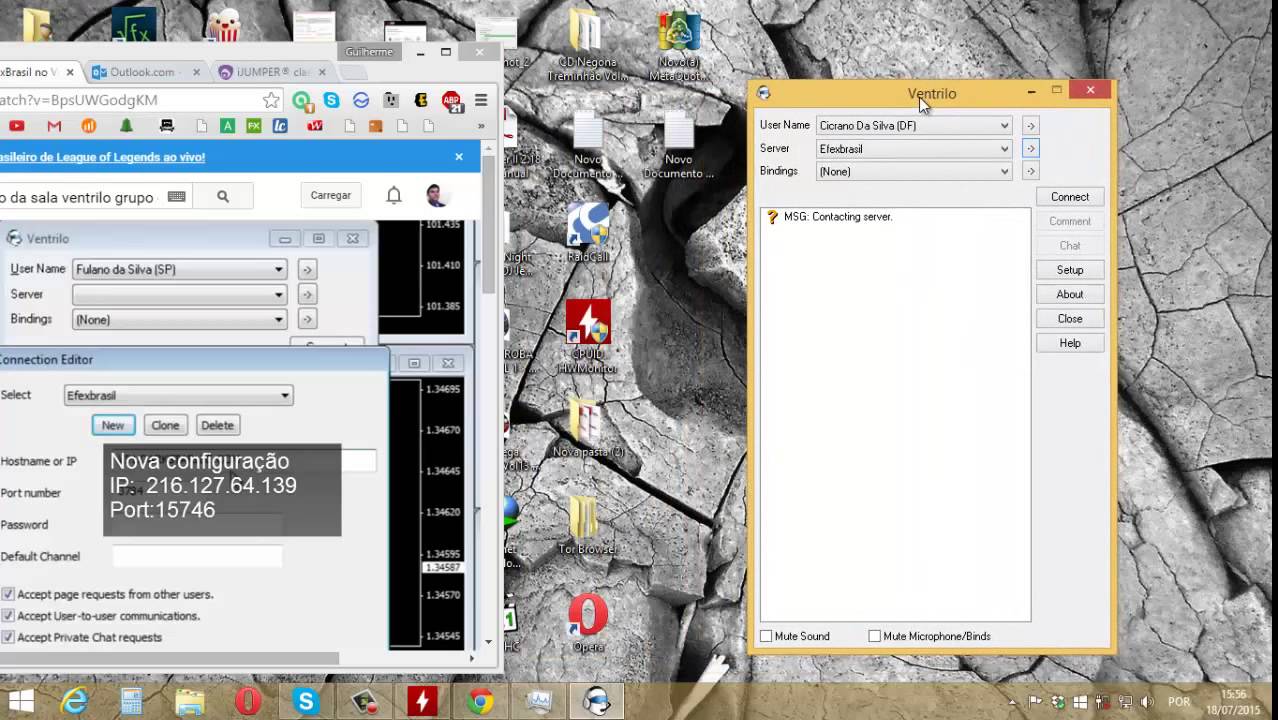Click Clone in the Connection Editor
This screenshot has height=720, width=1278.
165,425
